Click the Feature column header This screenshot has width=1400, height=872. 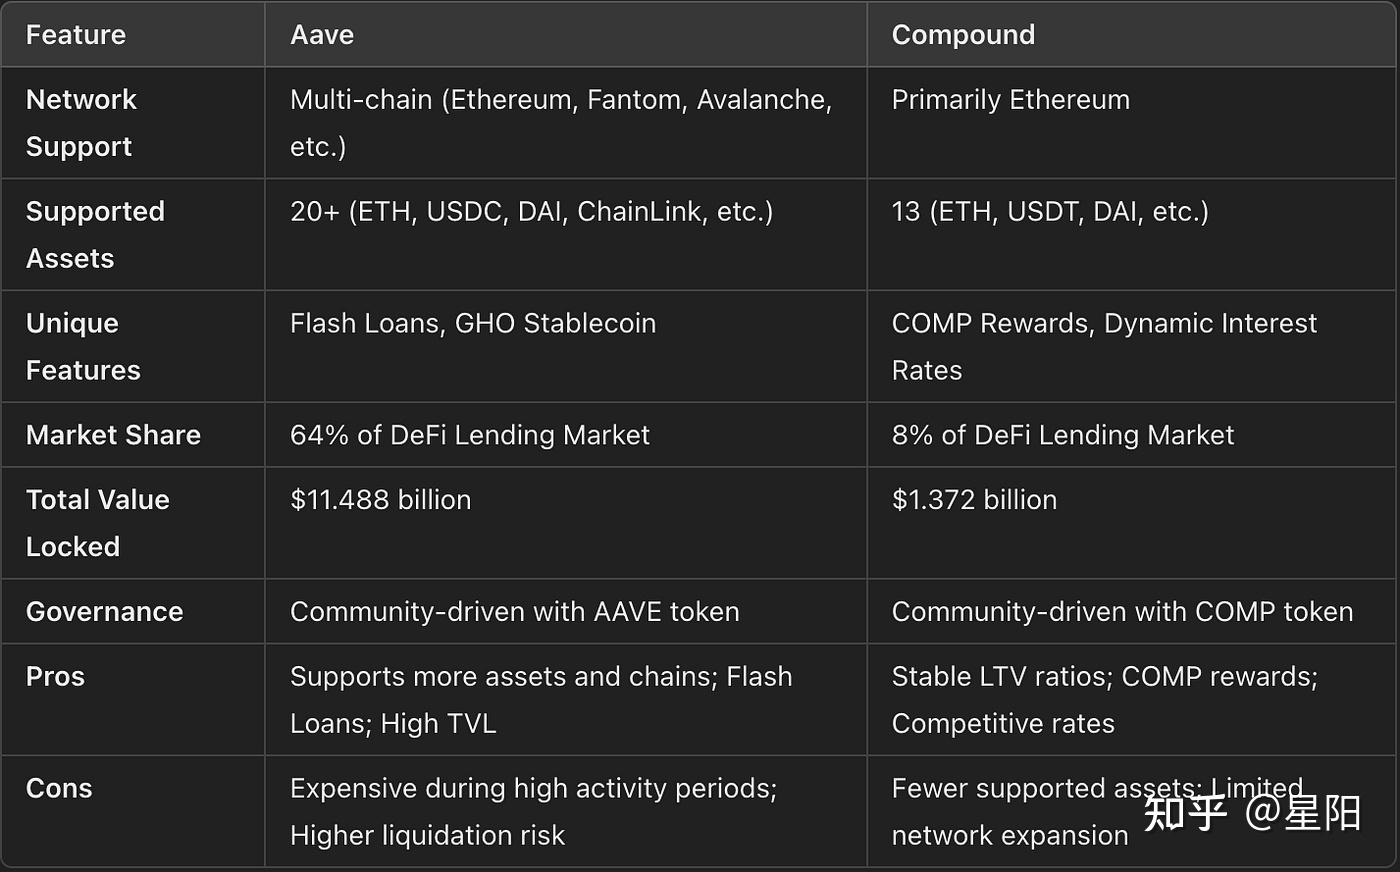pos(76,35)
